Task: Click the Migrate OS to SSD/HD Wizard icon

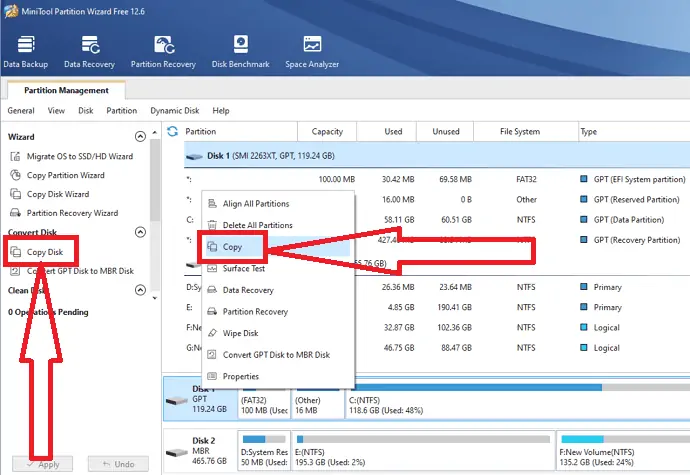Action: click(x=15, y=156)
